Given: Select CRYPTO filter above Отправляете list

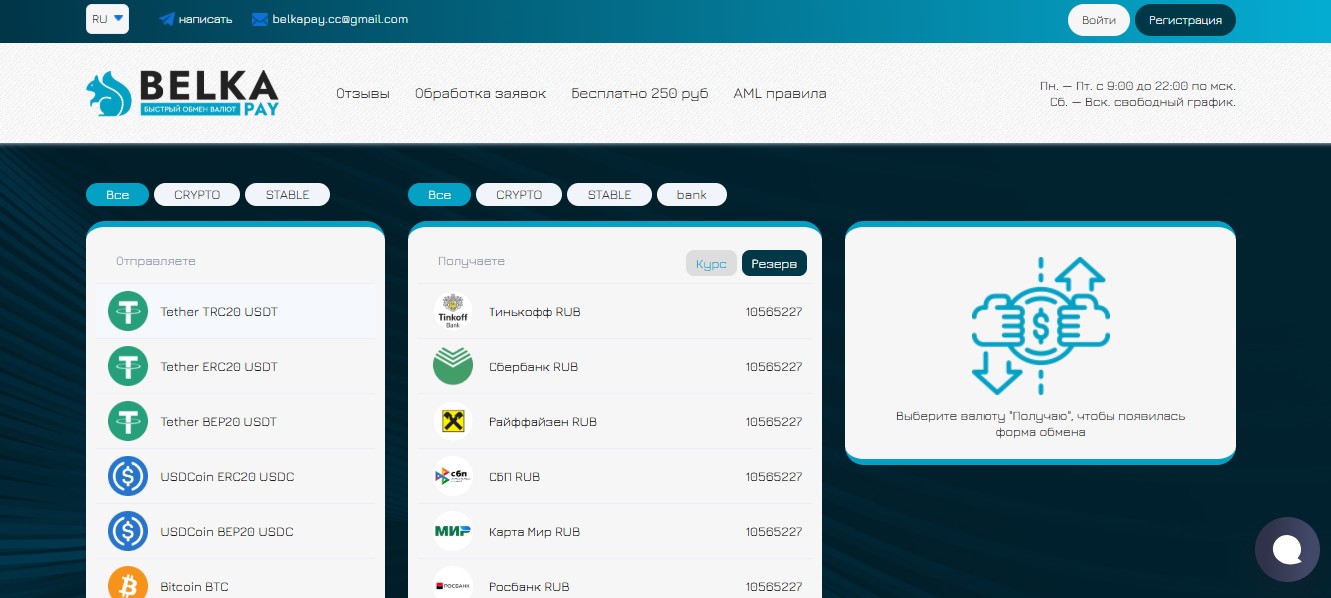Looking at the screenshot, I should coord(197,195).
